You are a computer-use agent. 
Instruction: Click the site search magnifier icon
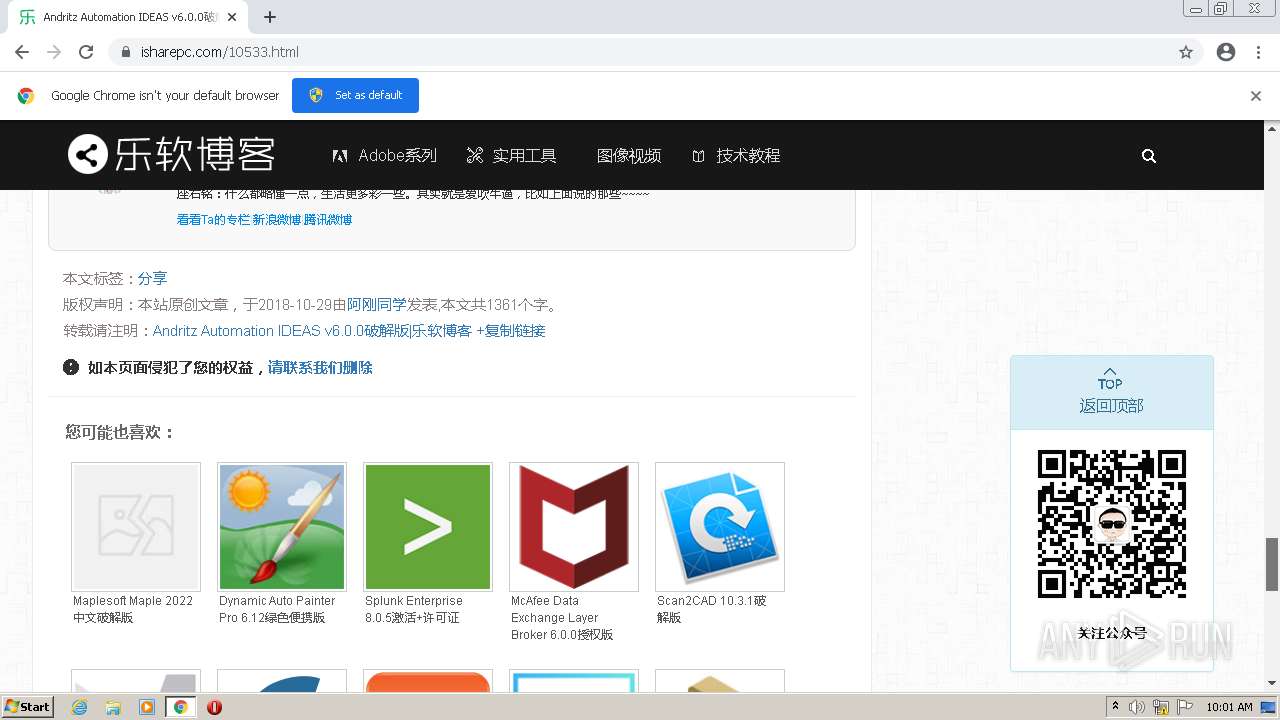(1149, 156)
